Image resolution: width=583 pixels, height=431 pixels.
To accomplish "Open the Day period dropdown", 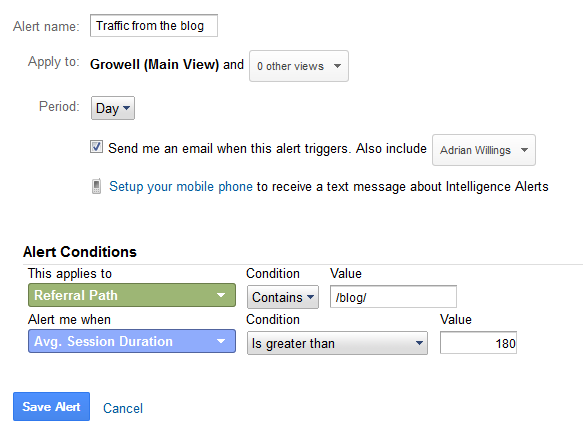I will (x=113, y=108).
